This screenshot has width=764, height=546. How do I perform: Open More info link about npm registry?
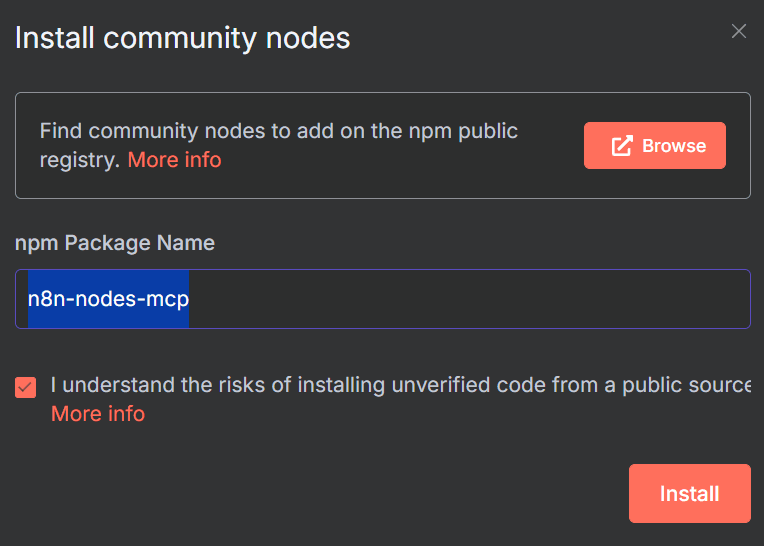click(x=174, y=160)
